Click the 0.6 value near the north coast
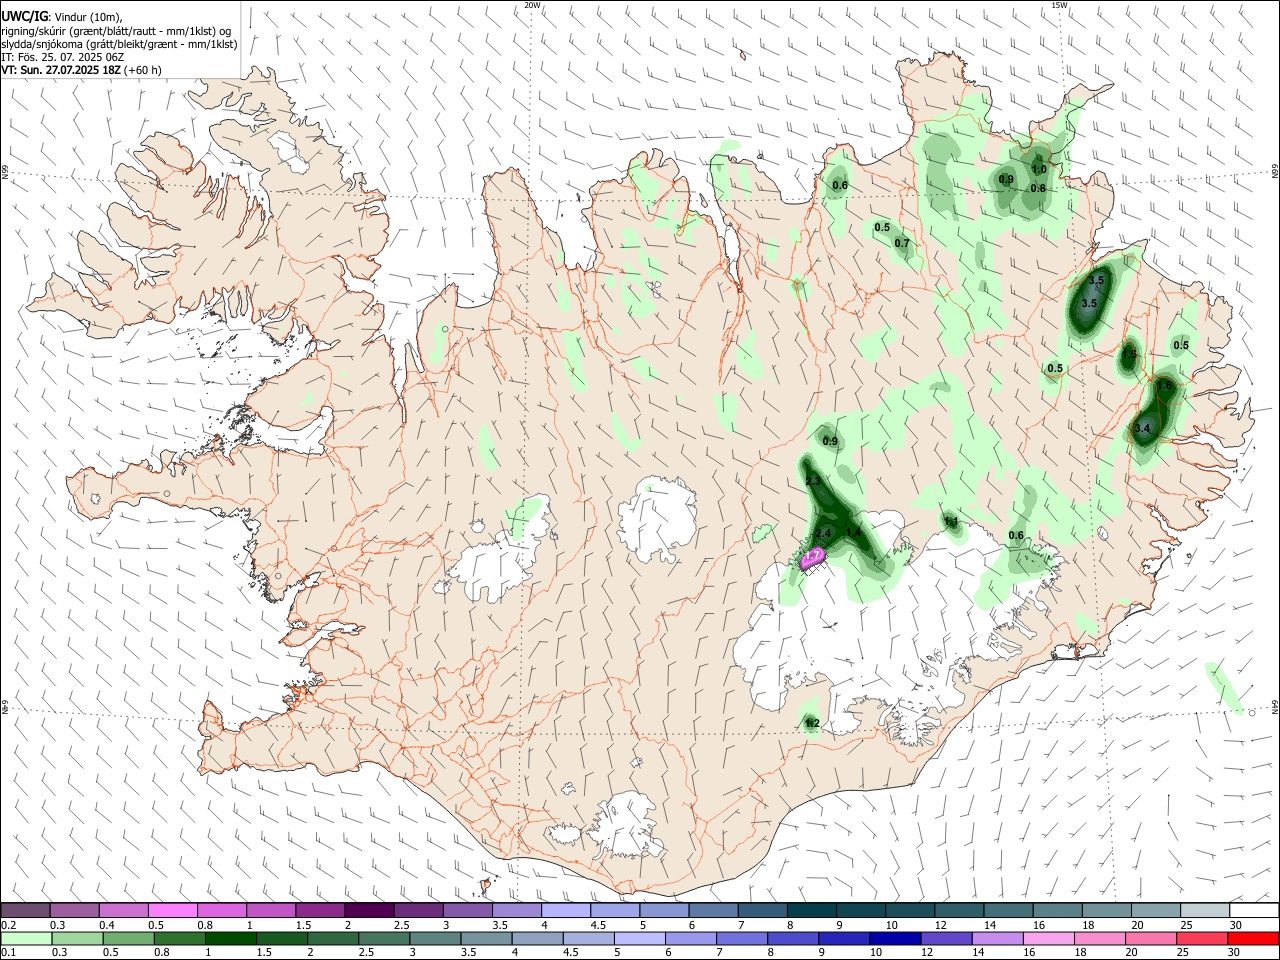 [x=840, y=186]
